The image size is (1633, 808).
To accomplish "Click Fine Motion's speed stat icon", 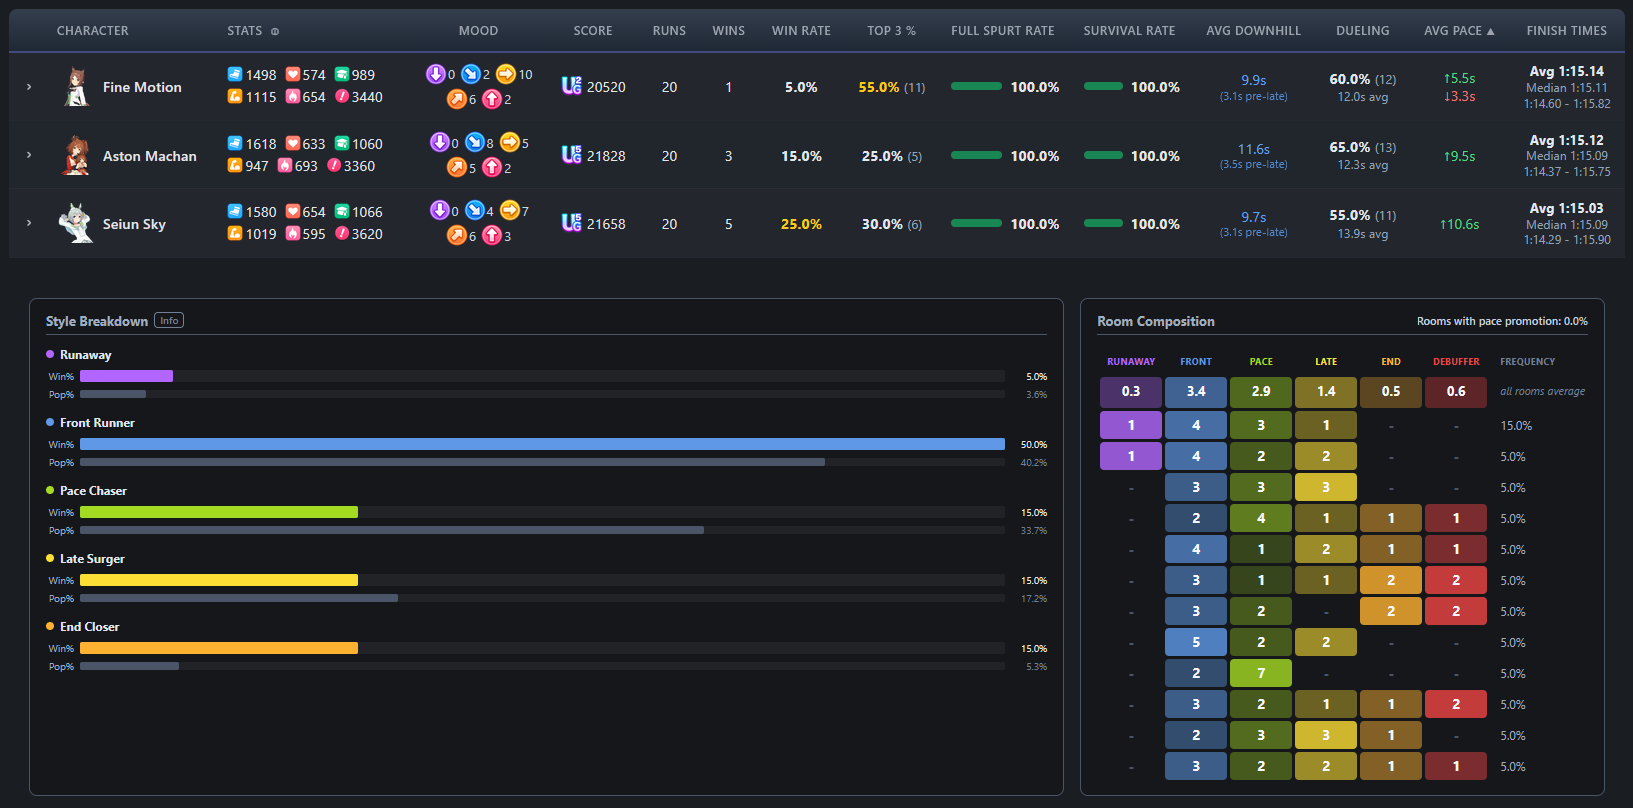I will click(x=235, y=74).
